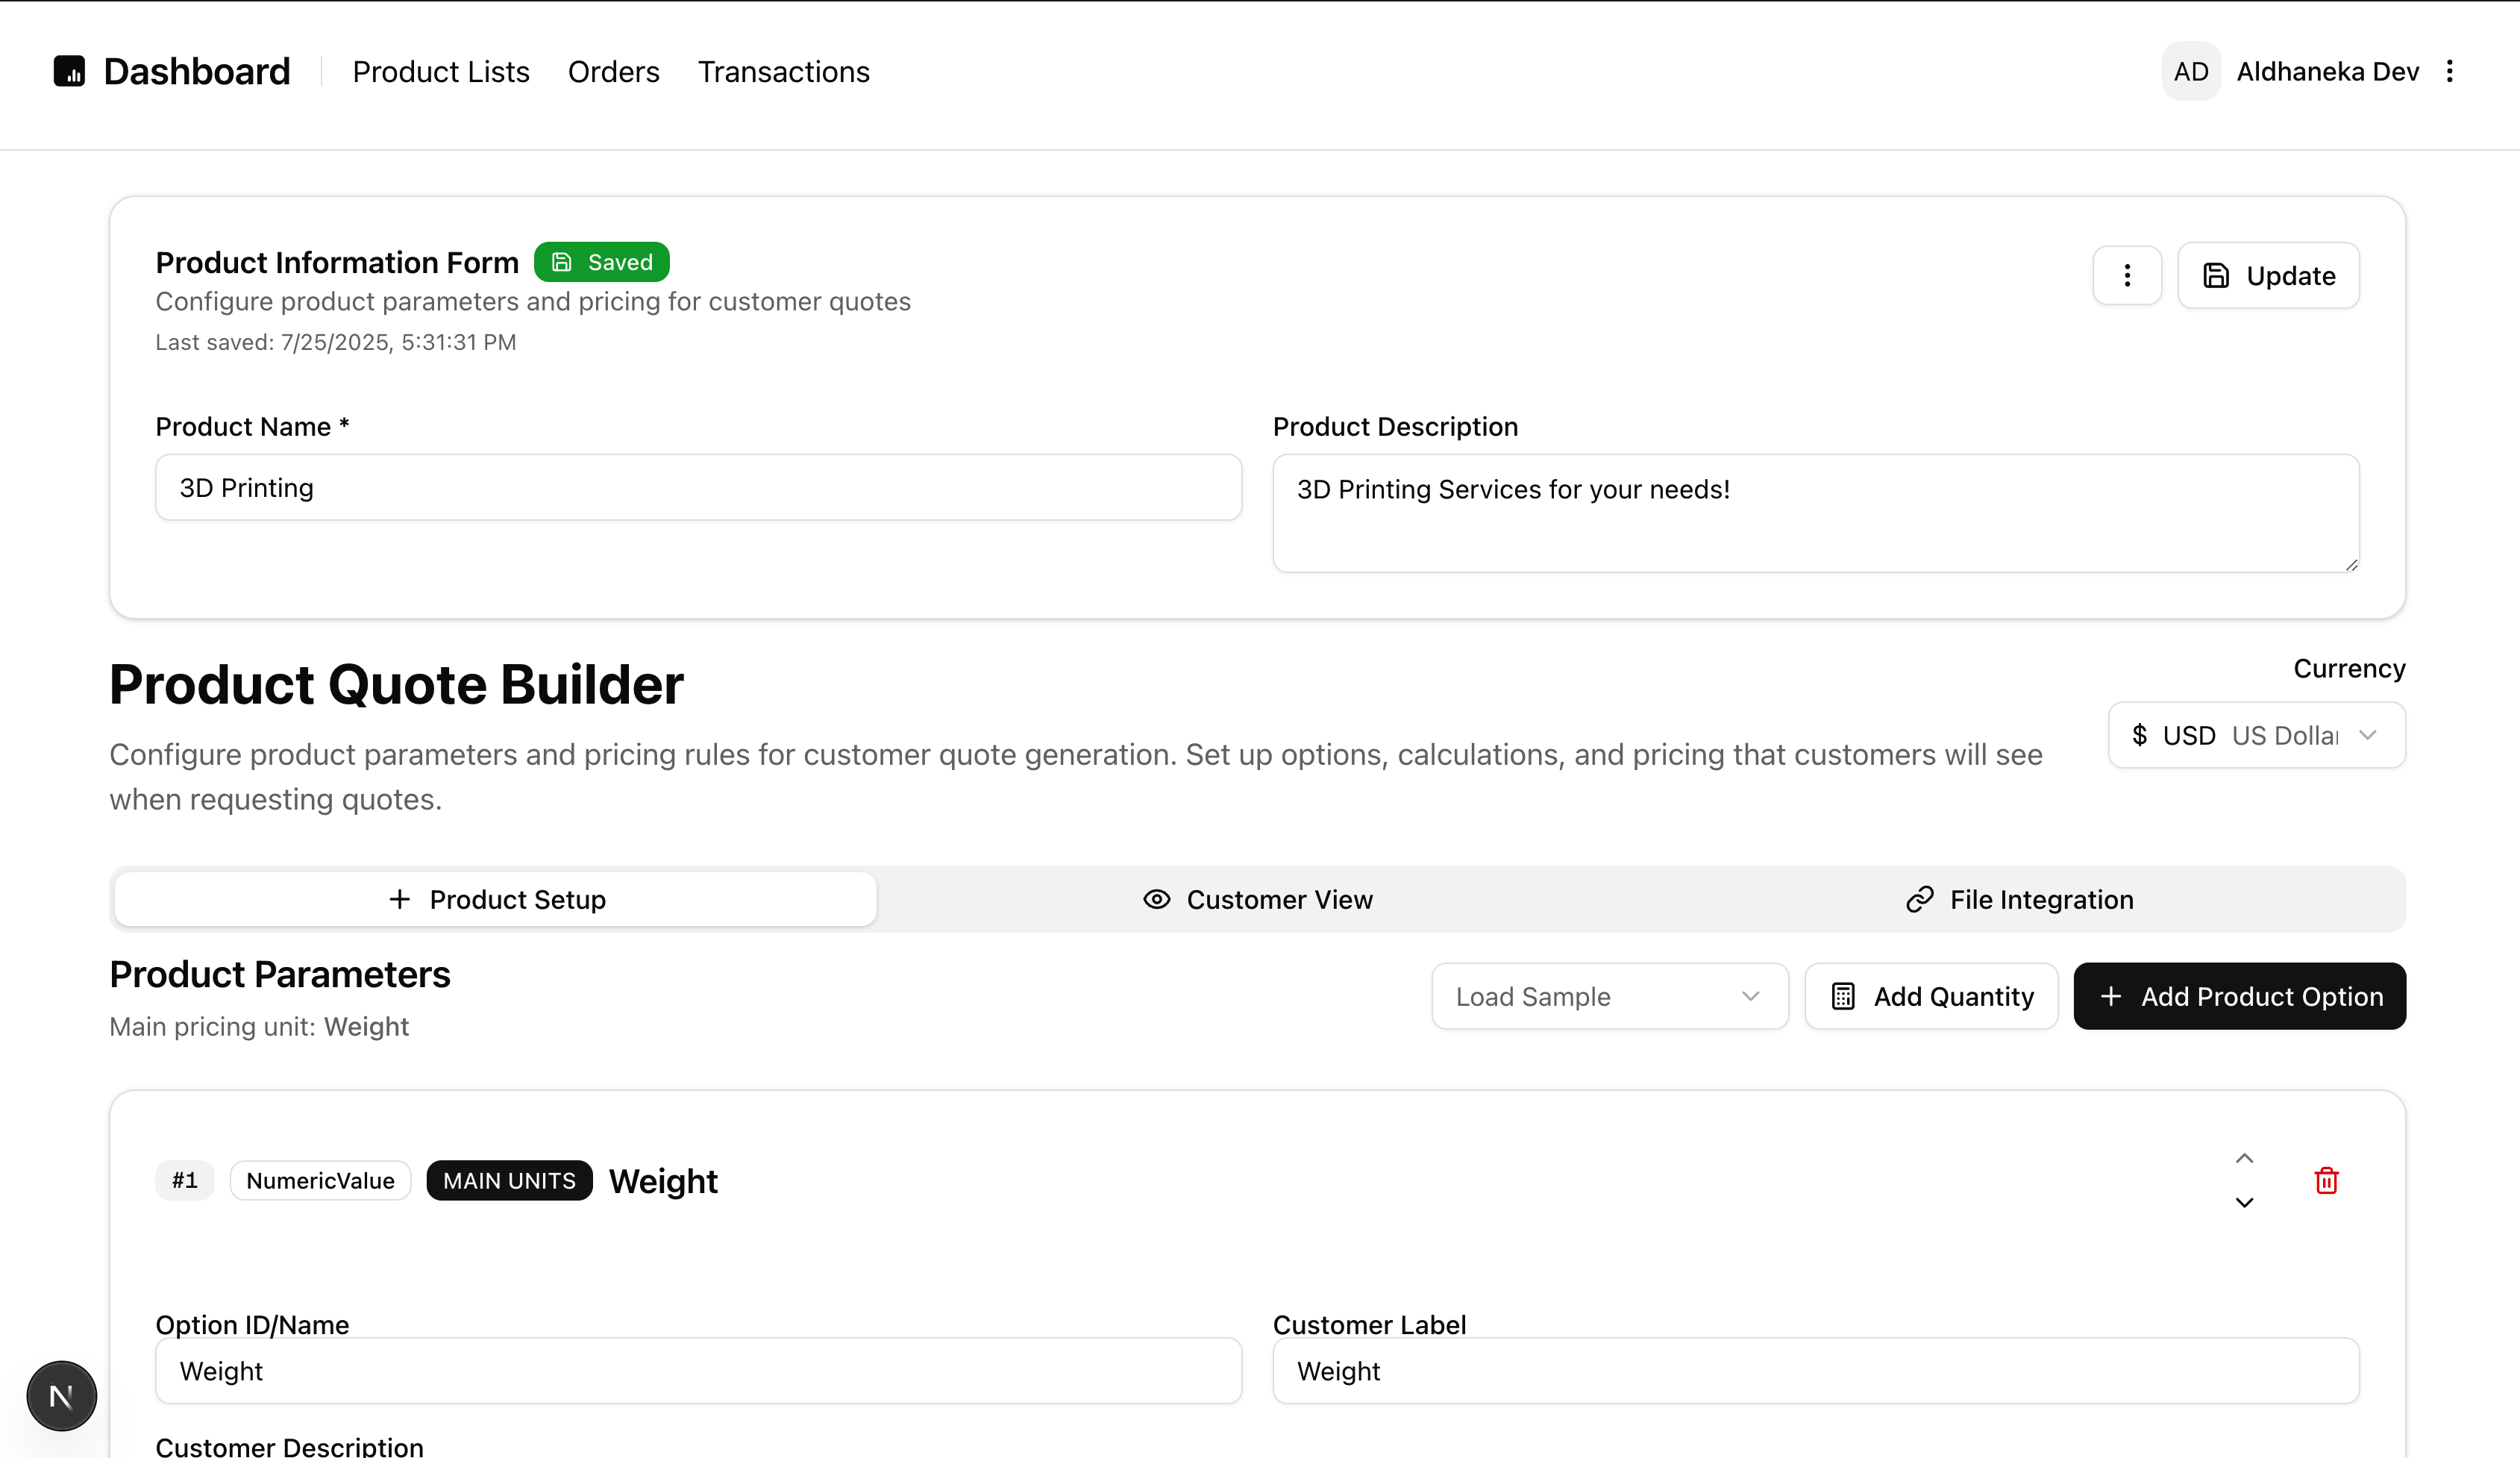Click Add Product Option button

[x=2239, y=996]
